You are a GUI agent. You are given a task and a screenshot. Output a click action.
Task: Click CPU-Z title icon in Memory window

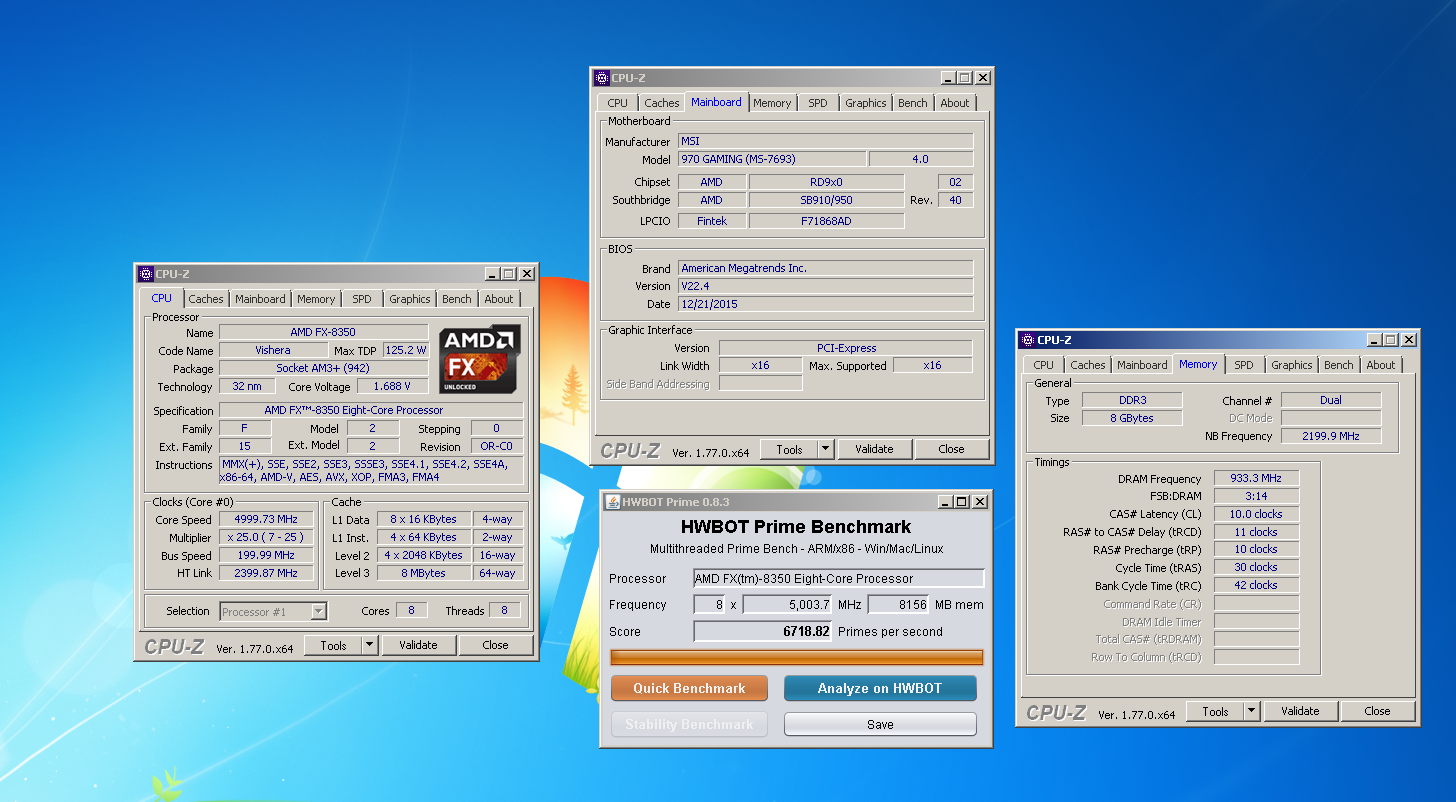[1027, 340]
